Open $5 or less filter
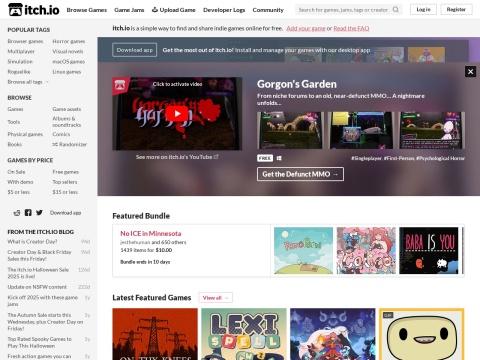Image resolution: width=480 pixels, height=360 pixels. click(x=19, y=192)
